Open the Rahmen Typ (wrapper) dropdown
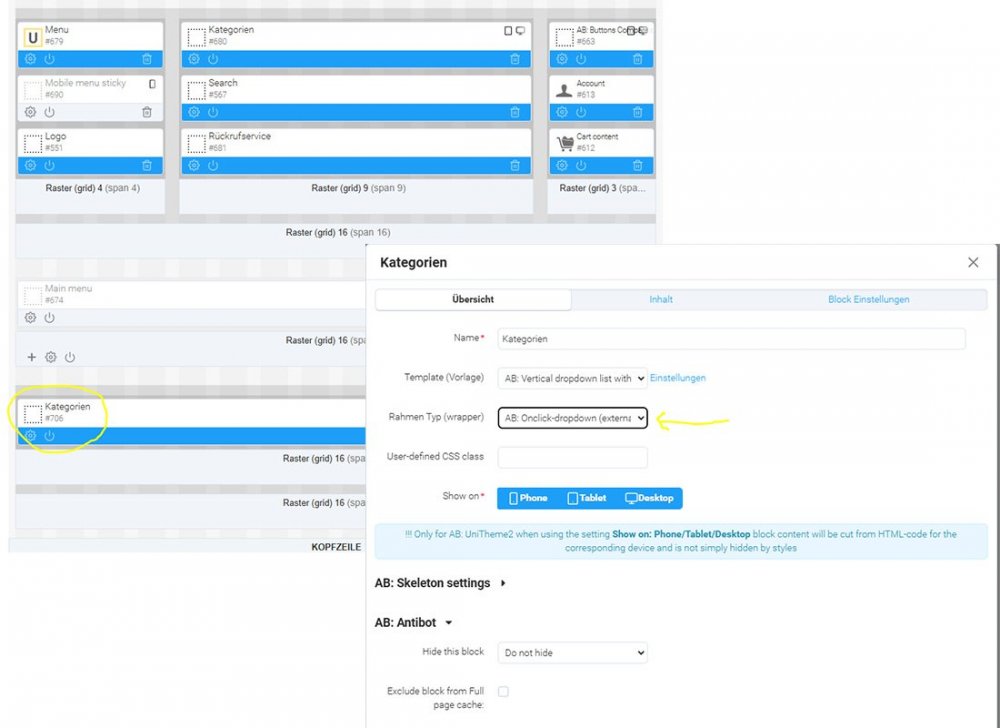 pyautogui.click(x=572, y=418)
